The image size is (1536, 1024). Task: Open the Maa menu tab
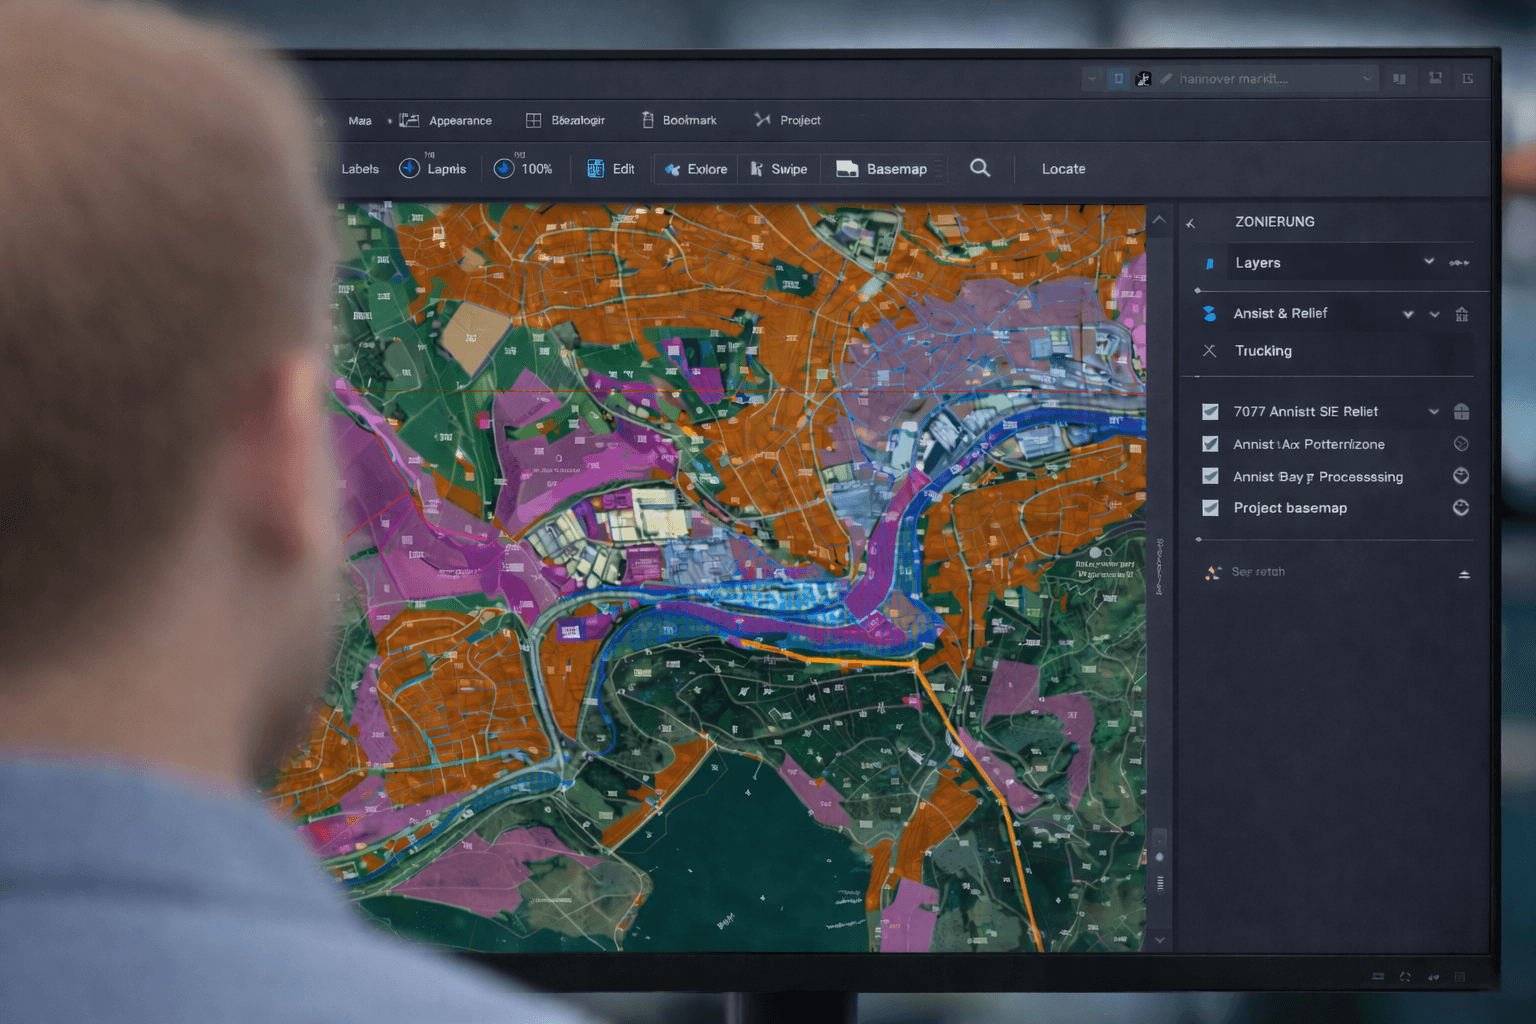click(360, 121)
